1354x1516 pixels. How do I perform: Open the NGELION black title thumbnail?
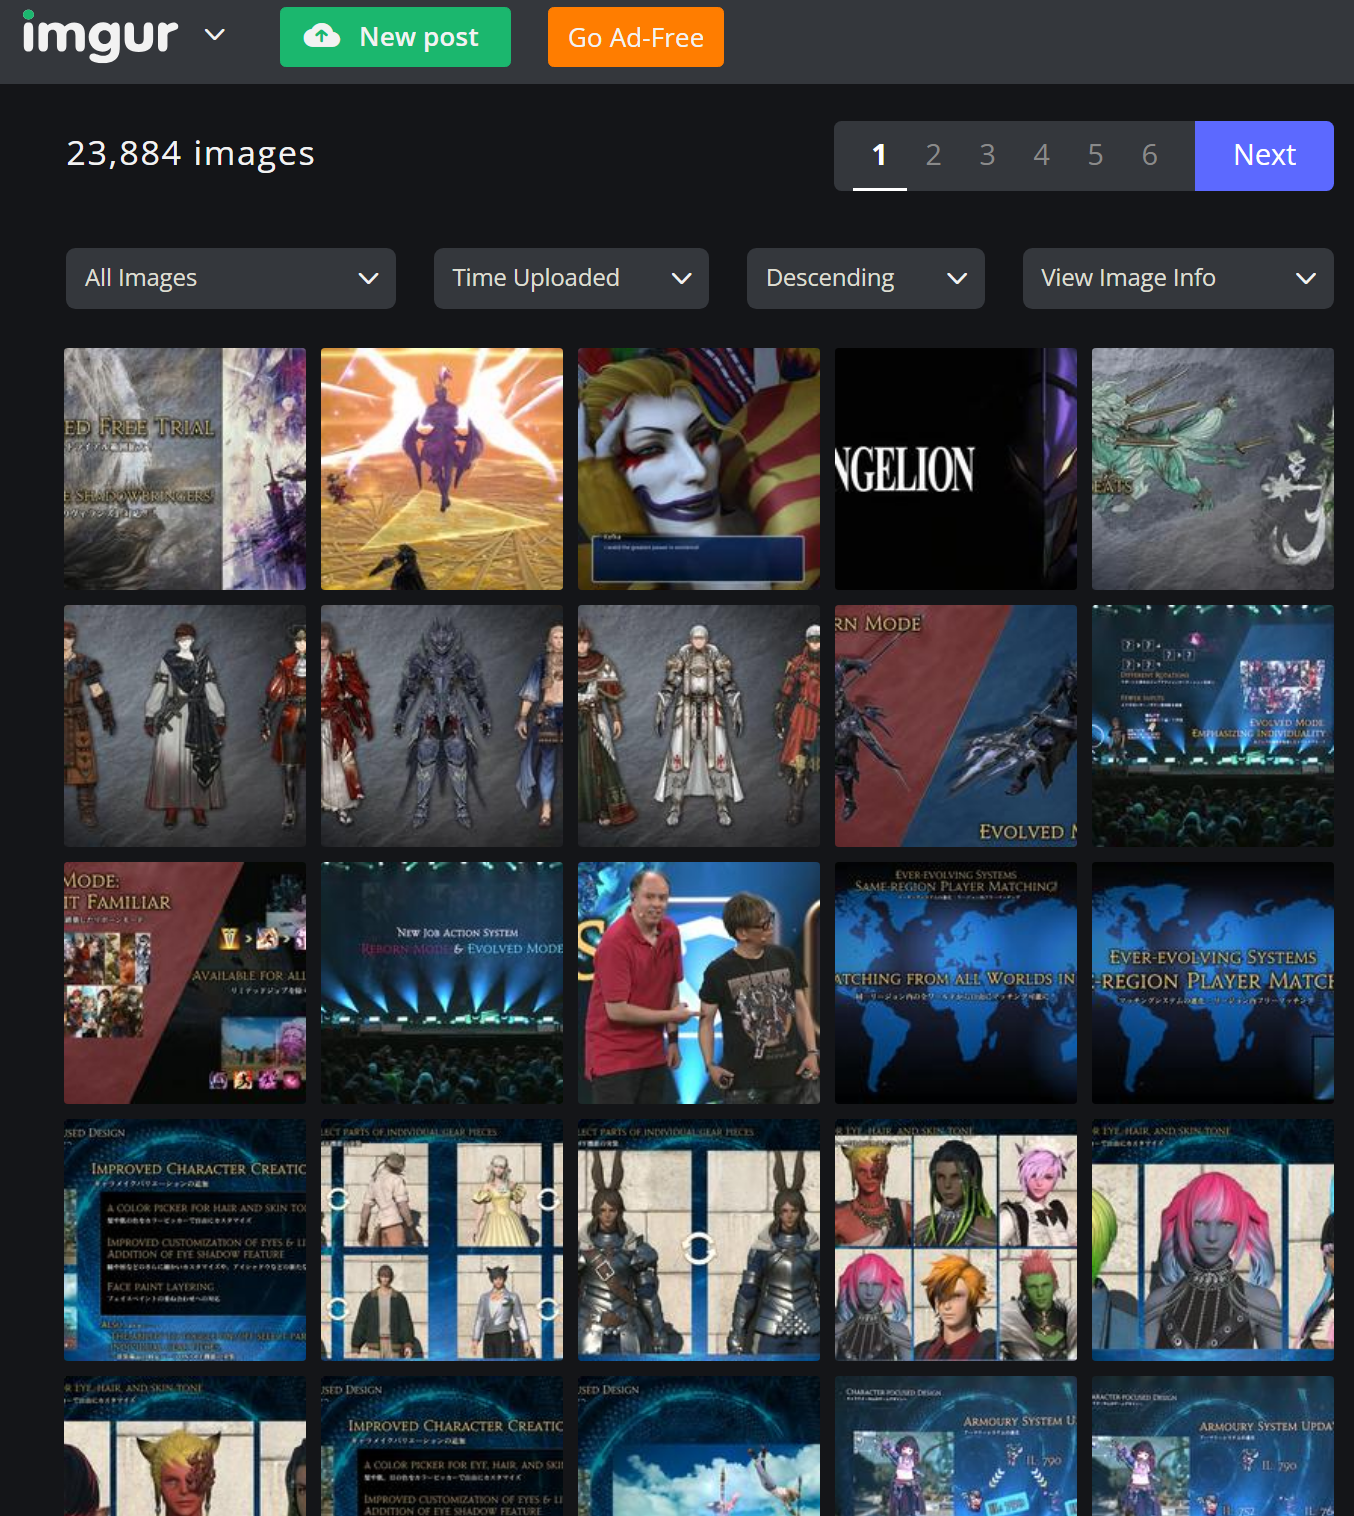(x=956, y=469)
